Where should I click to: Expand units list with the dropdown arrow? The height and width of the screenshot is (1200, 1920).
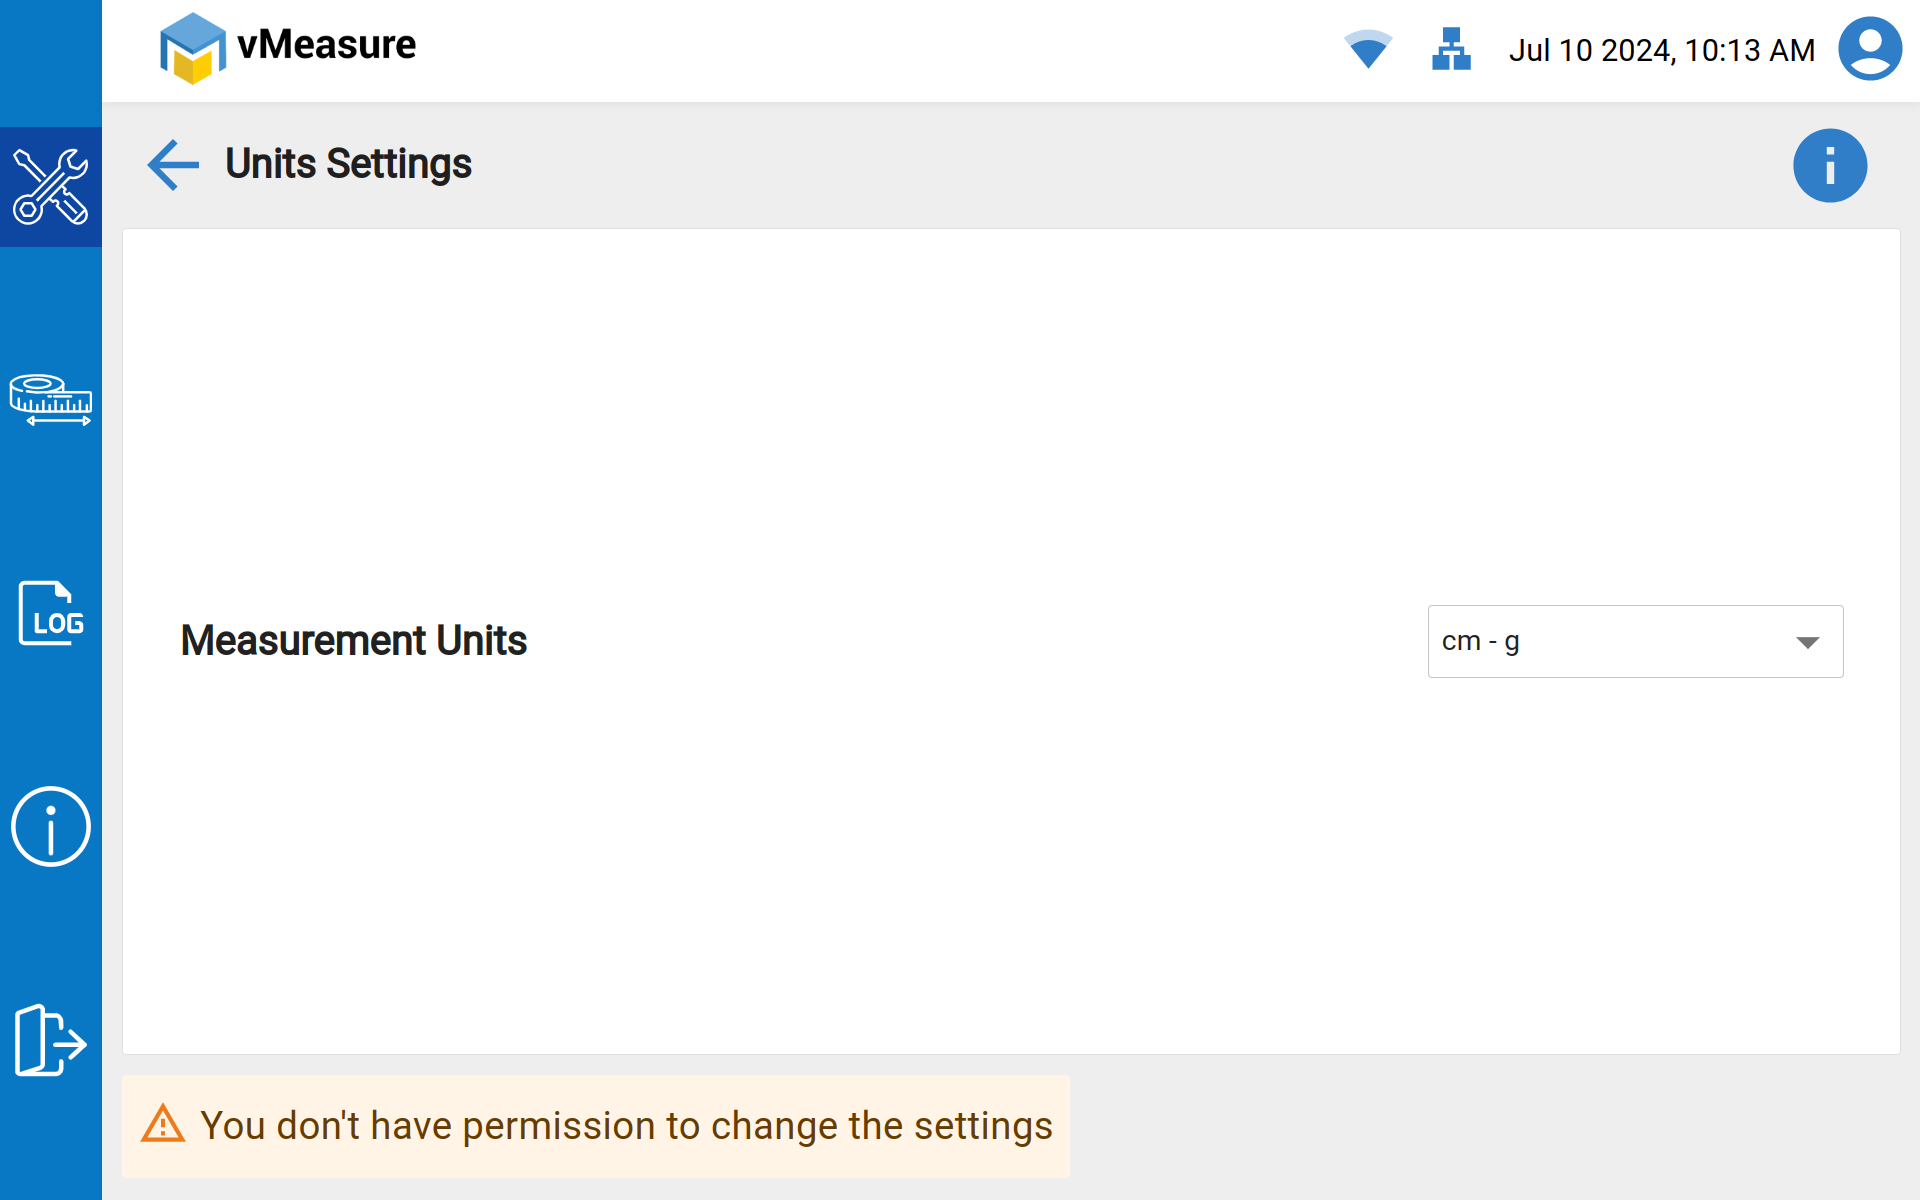[x=1807, y=642]
